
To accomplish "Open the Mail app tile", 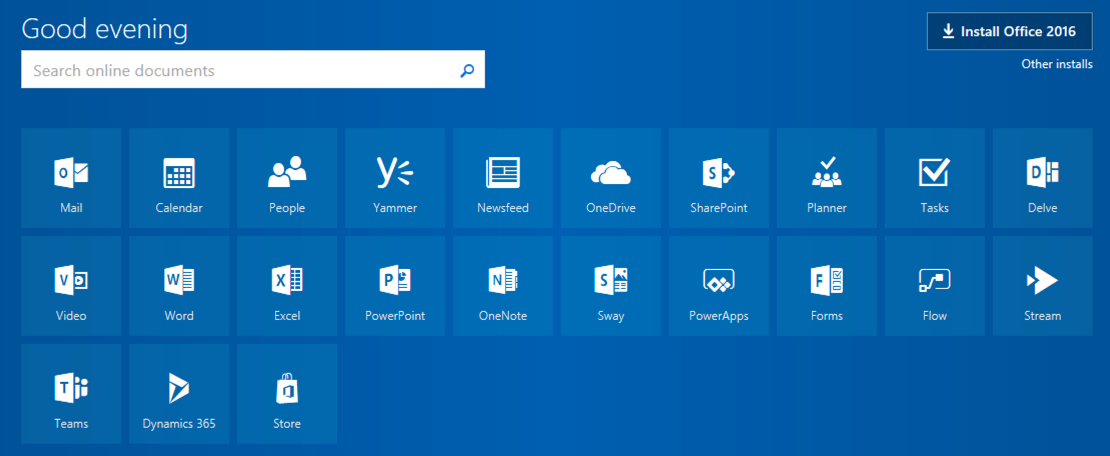I will pos(71,178).
